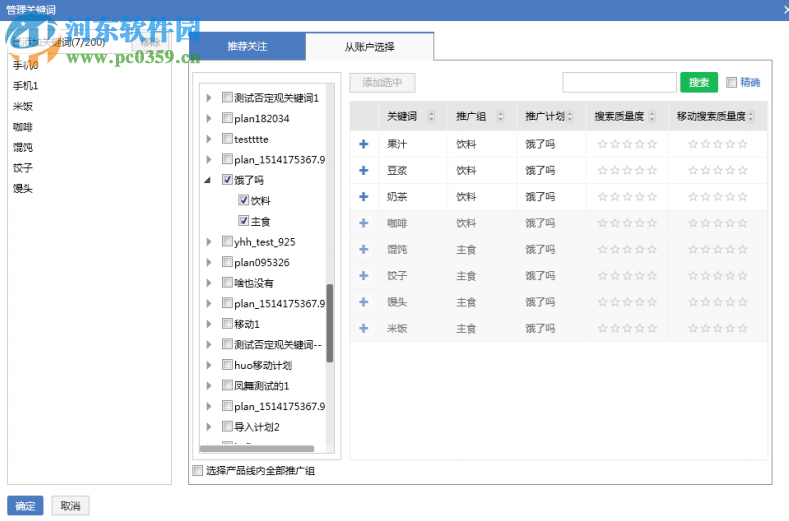Switch to the 推荐关注 tab
This screenshot has height=521, width=789.
click(247, 46)
